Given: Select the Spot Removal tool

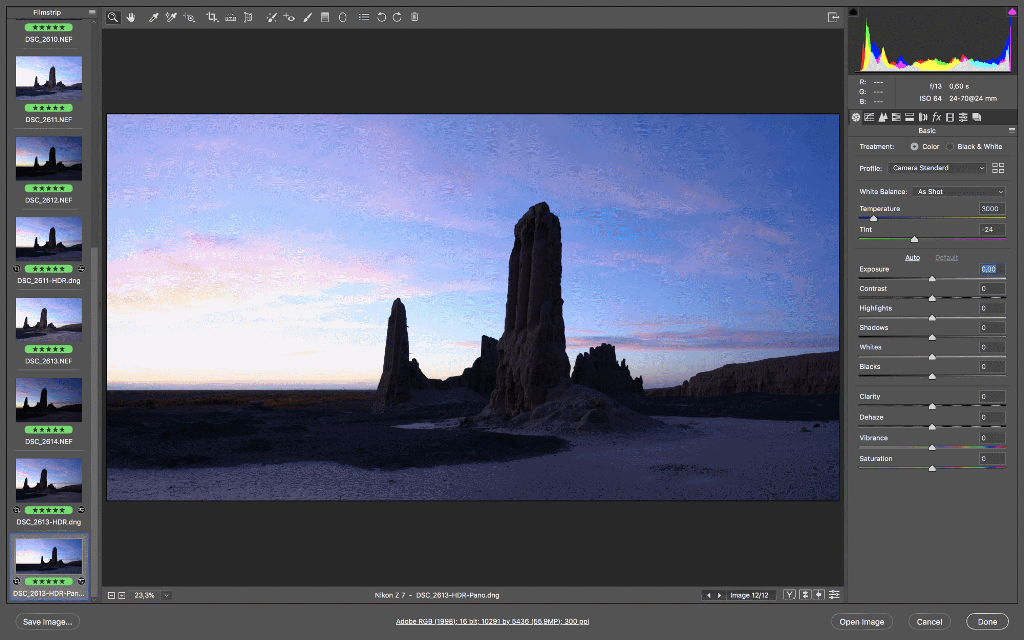Looking at the screenshot, I should pyautogui.click(x=271, y=17).
